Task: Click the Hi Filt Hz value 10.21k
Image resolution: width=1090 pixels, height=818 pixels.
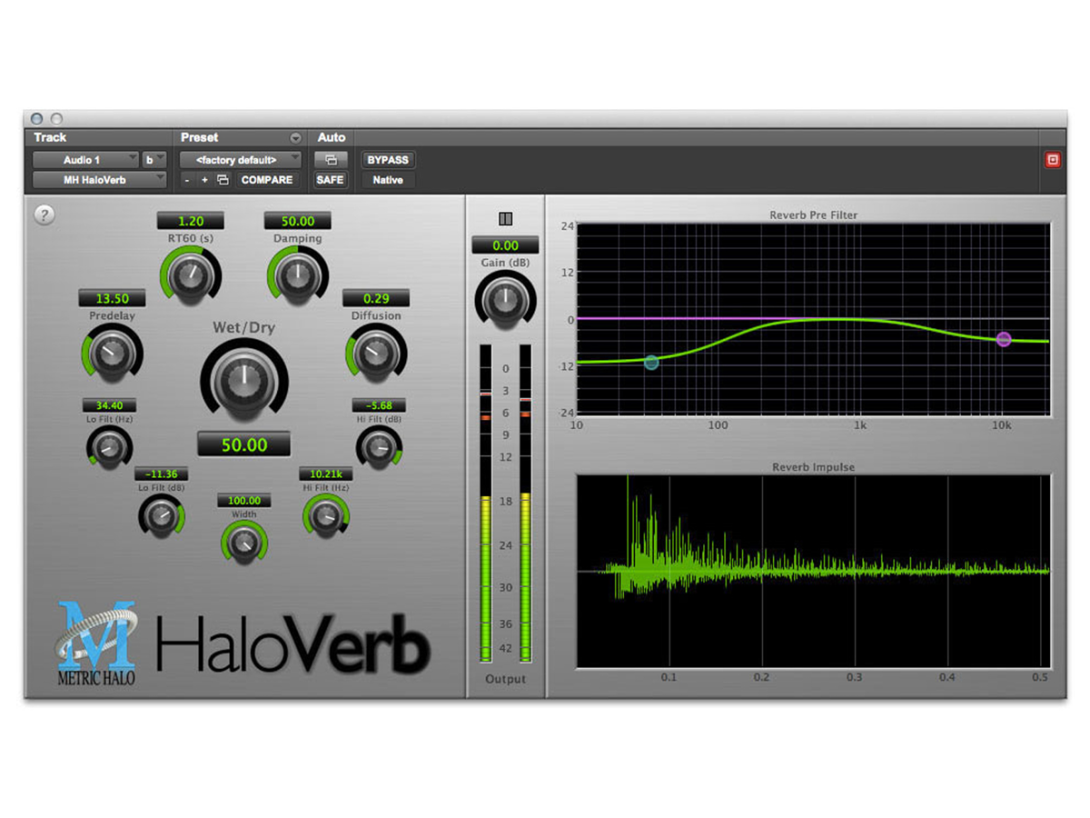Action: pyautogui.click(x=326, y=474)
